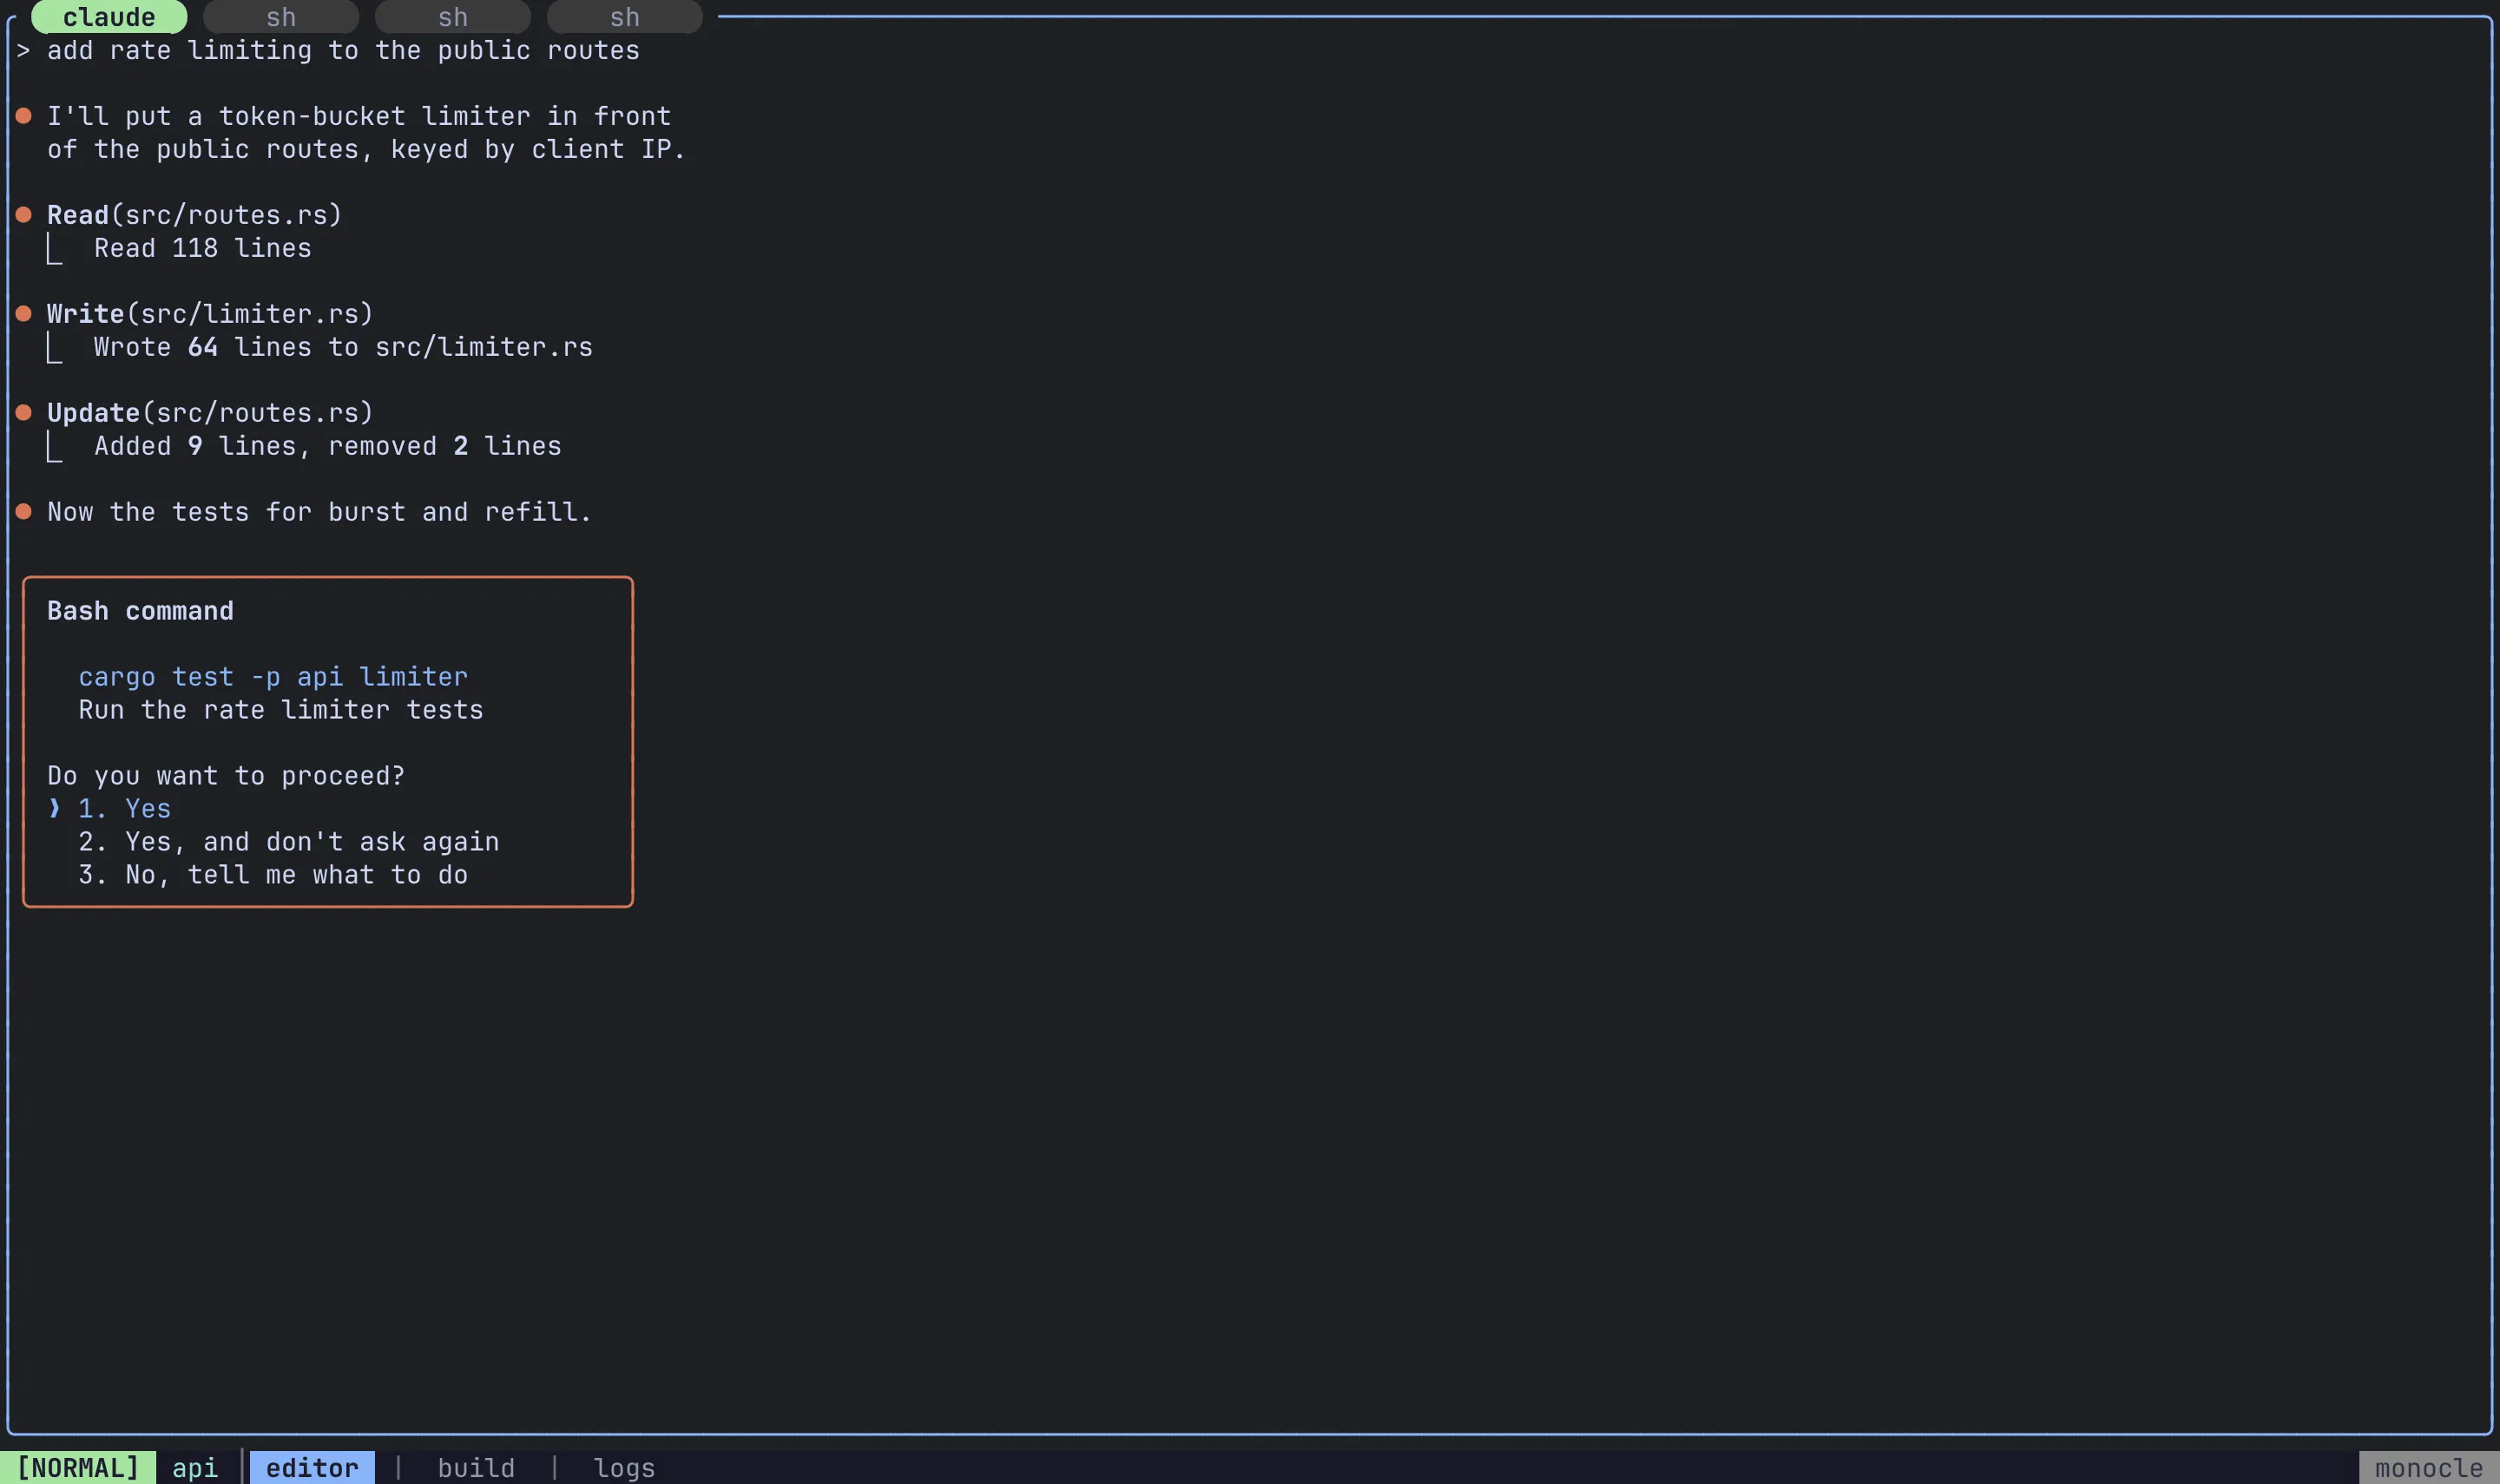Click 'Wrote 64 lines to src/limiter.rs' text

[343, 346]
